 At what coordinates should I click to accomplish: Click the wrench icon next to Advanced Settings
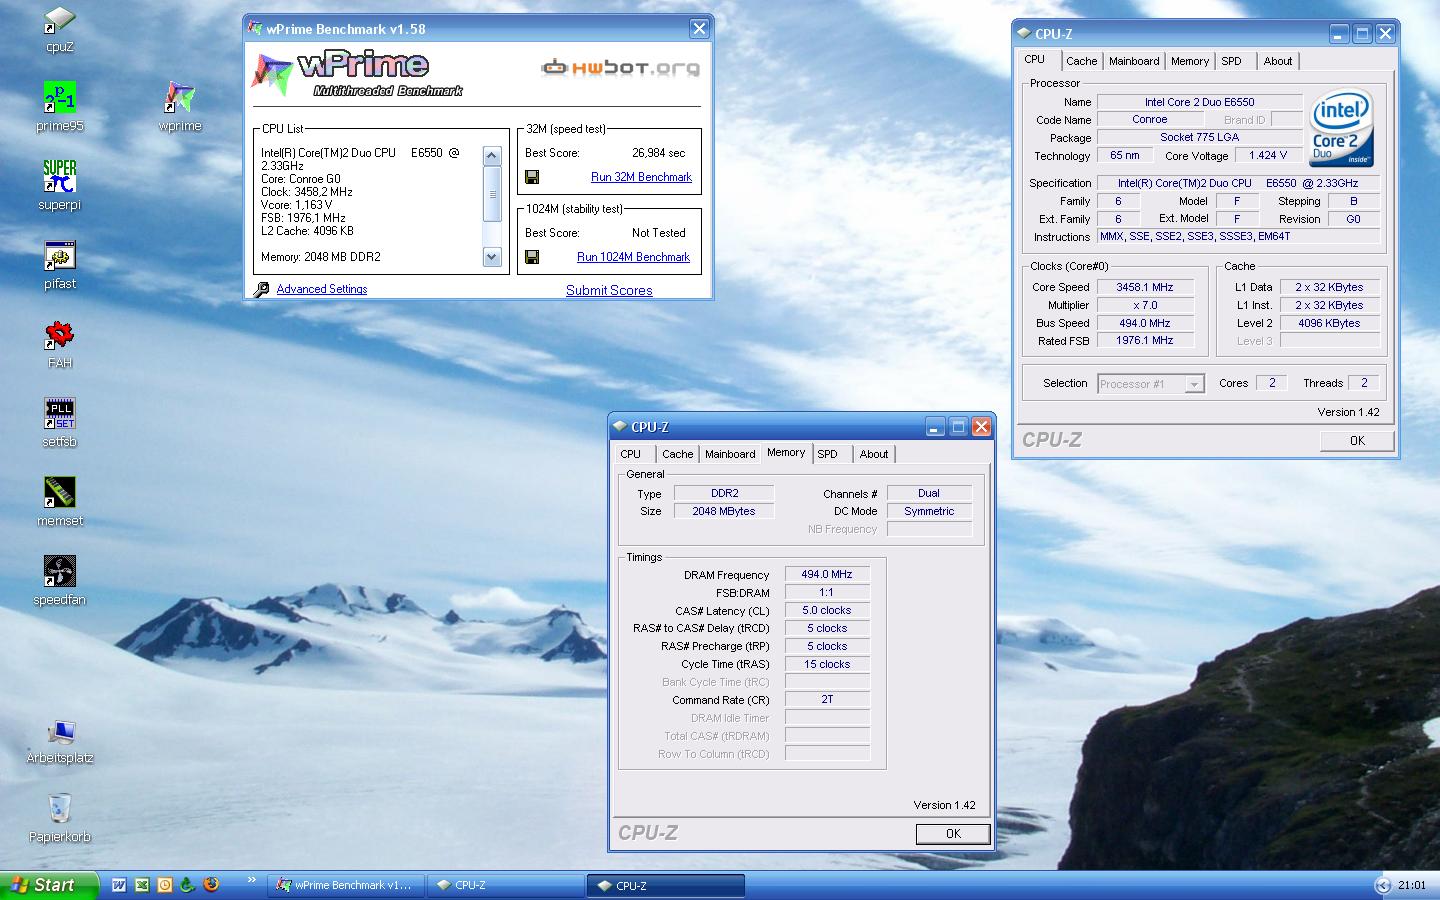261,289
